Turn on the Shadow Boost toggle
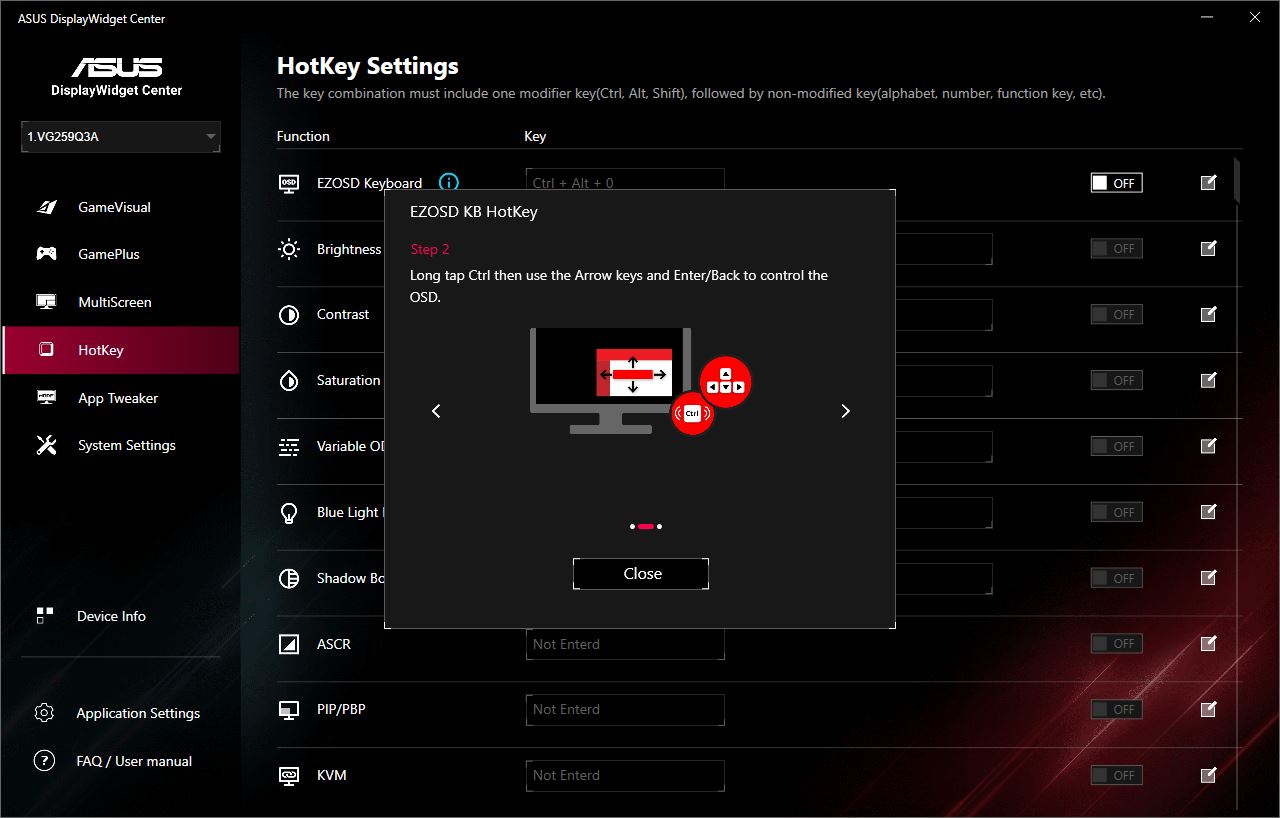Image resolution: width=1280 pixels, height=818 pixels. [x=1116, y=578]
